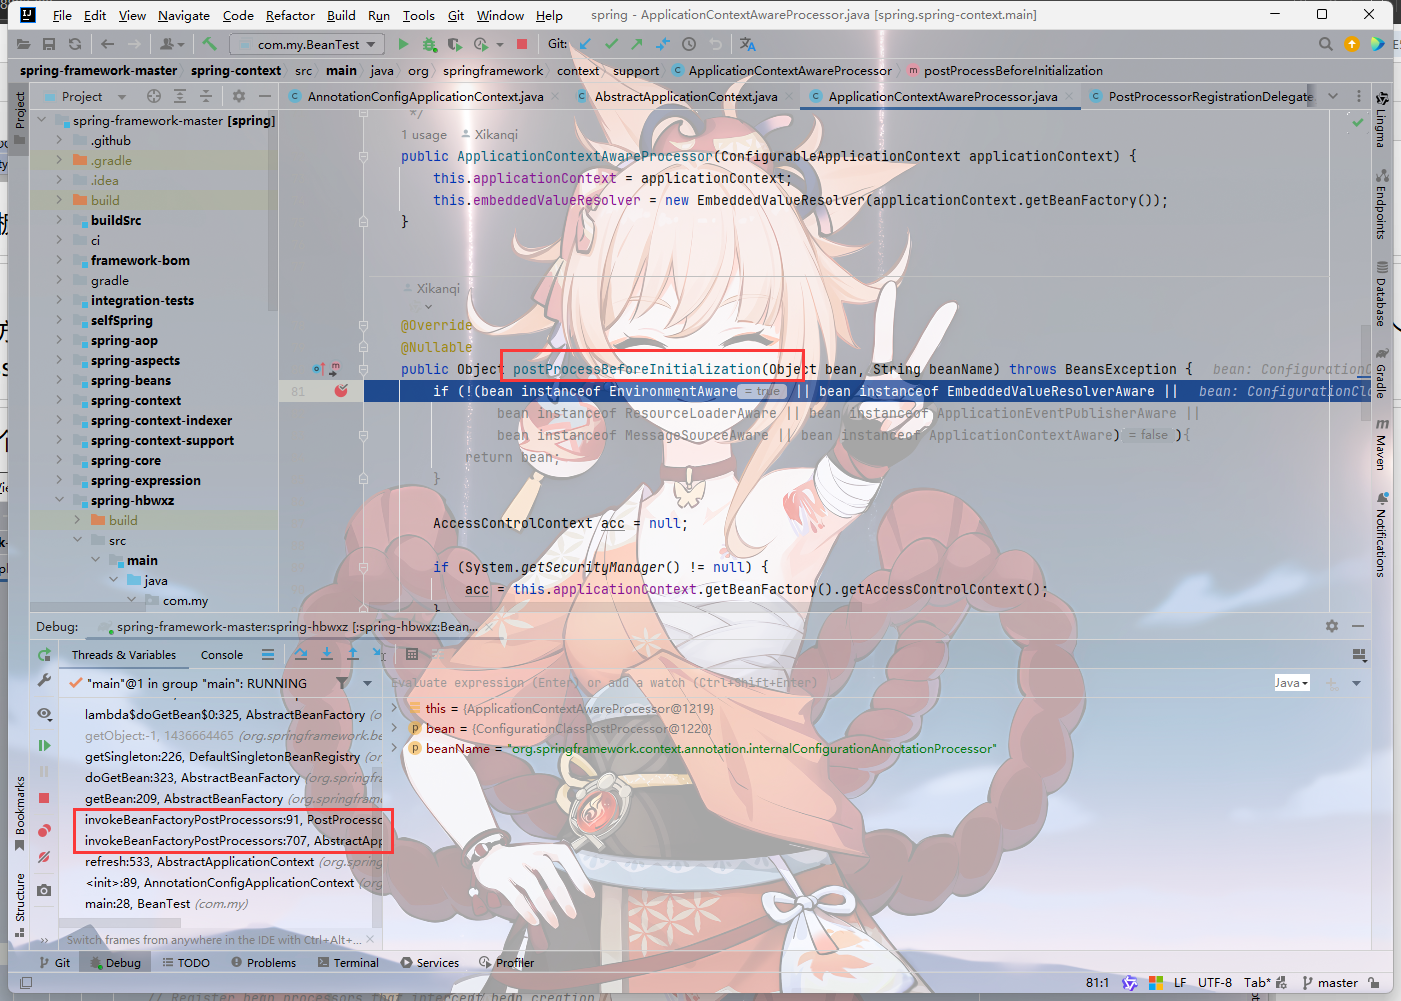This screenshot has width=1401, height=1001.
Task: Open the Problems tool window button
Action: pyautogui.click(x=264, y=962)
